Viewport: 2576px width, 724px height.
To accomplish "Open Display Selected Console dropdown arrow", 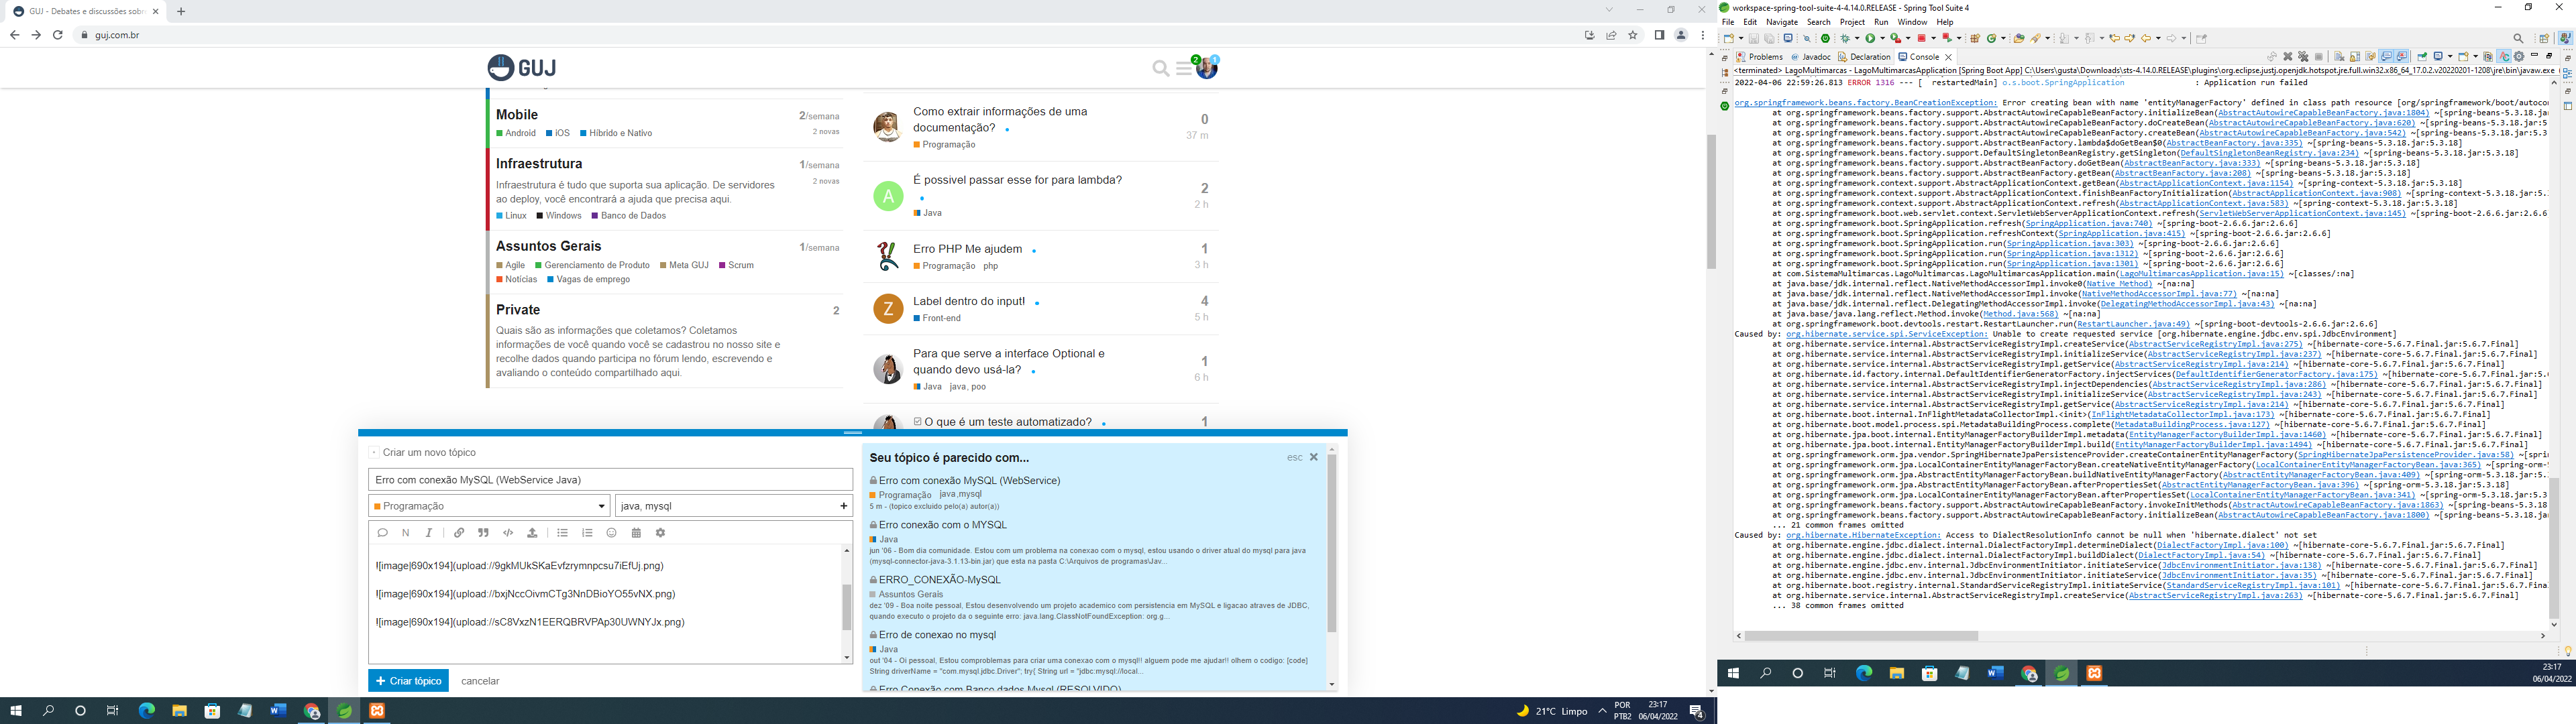I will coord(2450,56).
